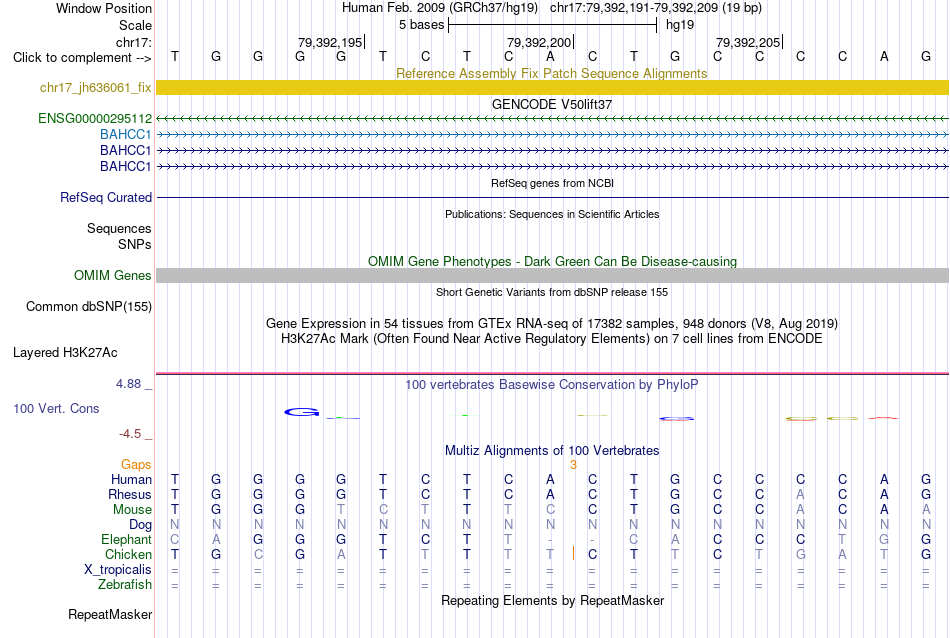Open the ENSG00000295112 gene label
This screenshot has width=950, height=638.
(95, 119)
